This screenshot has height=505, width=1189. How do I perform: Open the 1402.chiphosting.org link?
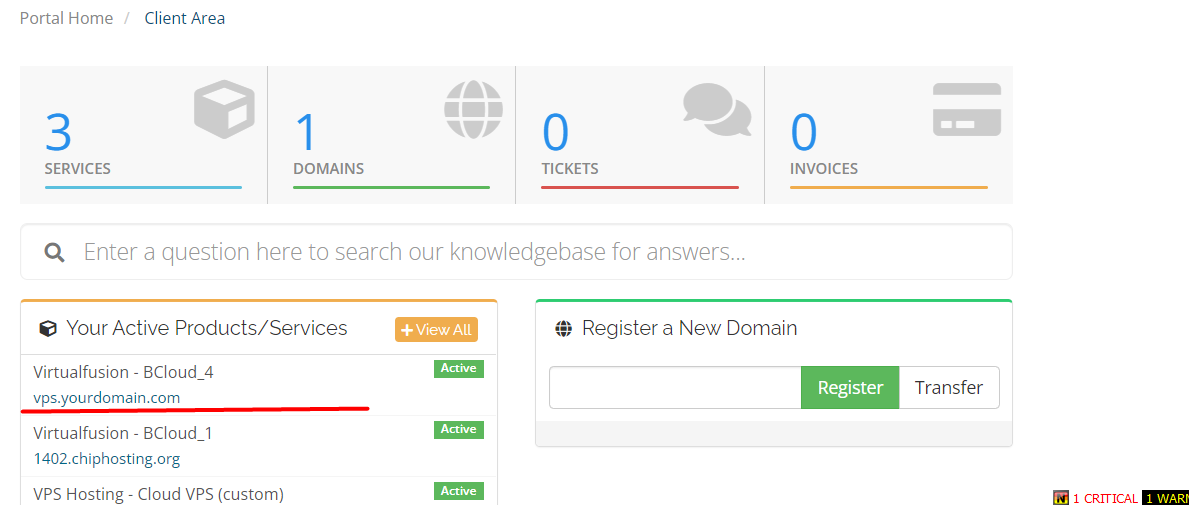coord(106,459)
